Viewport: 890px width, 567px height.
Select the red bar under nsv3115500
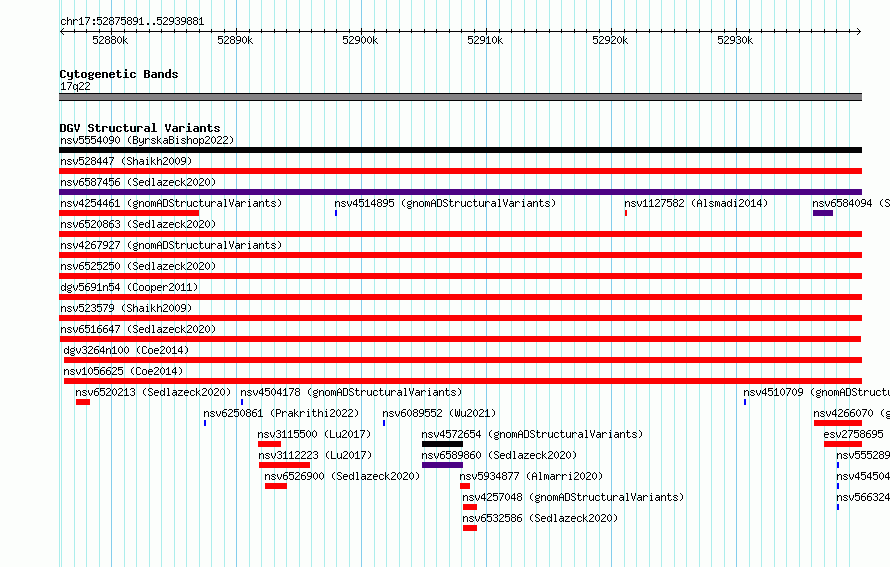[270, 444]
